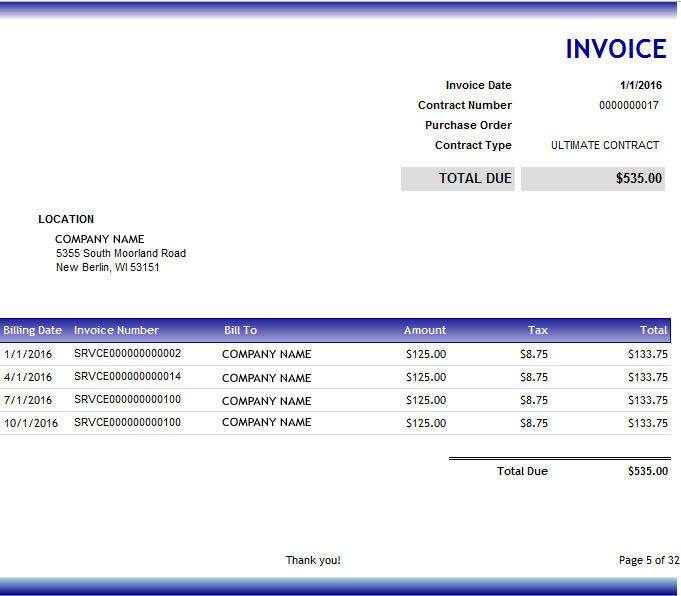Click the Billing Date column header
This screenshot has width=681, height=596.
coord(33,330)
